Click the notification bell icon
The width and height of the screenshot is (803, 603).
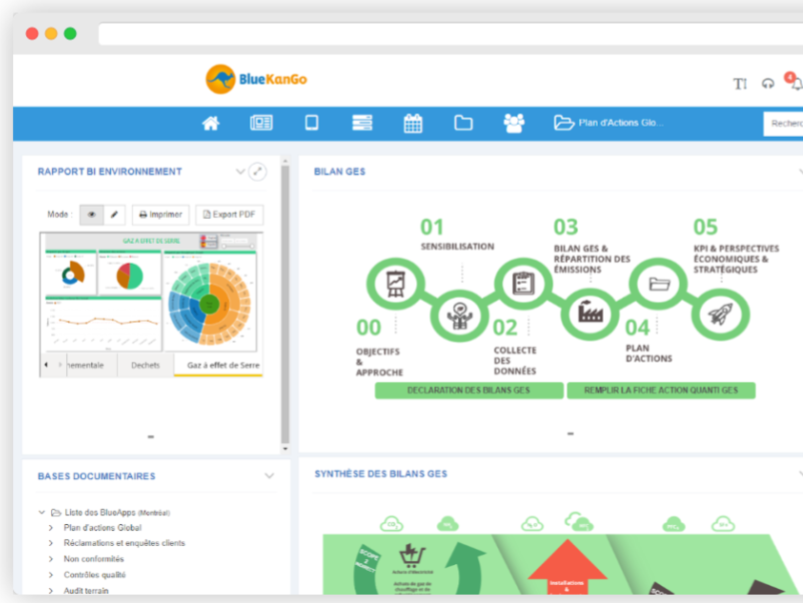pyautogui.click(x=795, y=83)
